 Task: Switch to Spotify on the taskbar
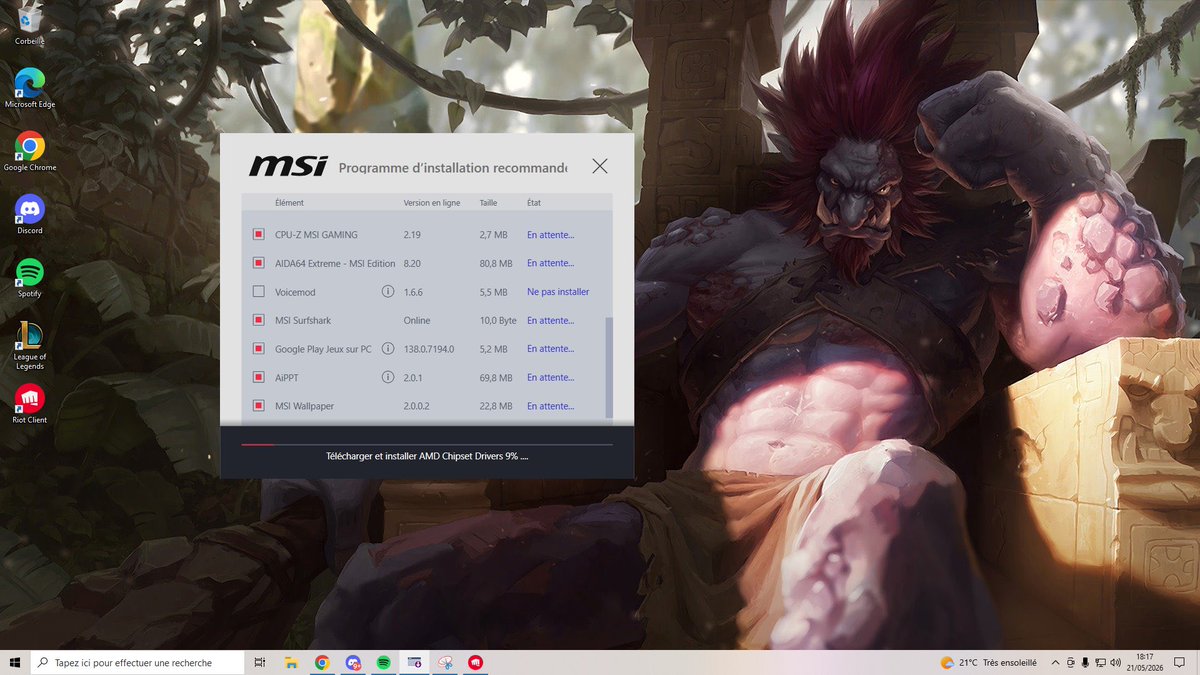click(x=384, y=662)
